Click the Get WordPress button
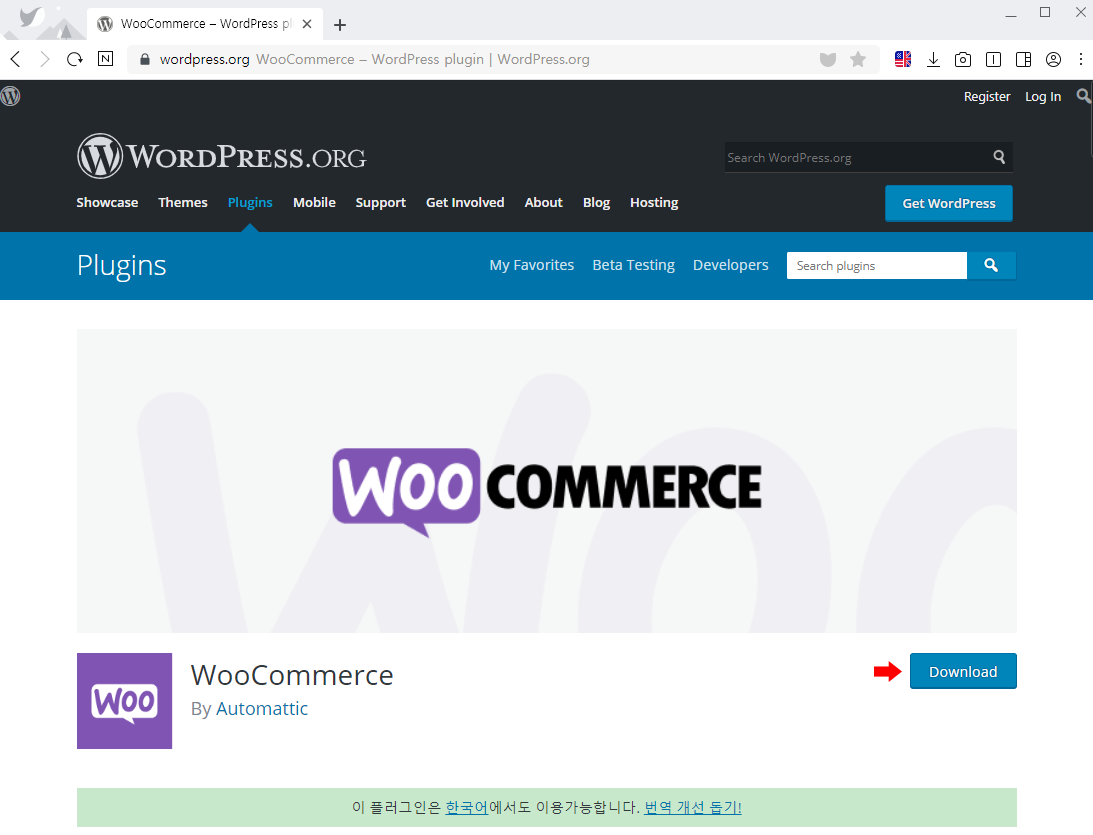This screenshot has height=835, width=1093. (x=949, y=204)
